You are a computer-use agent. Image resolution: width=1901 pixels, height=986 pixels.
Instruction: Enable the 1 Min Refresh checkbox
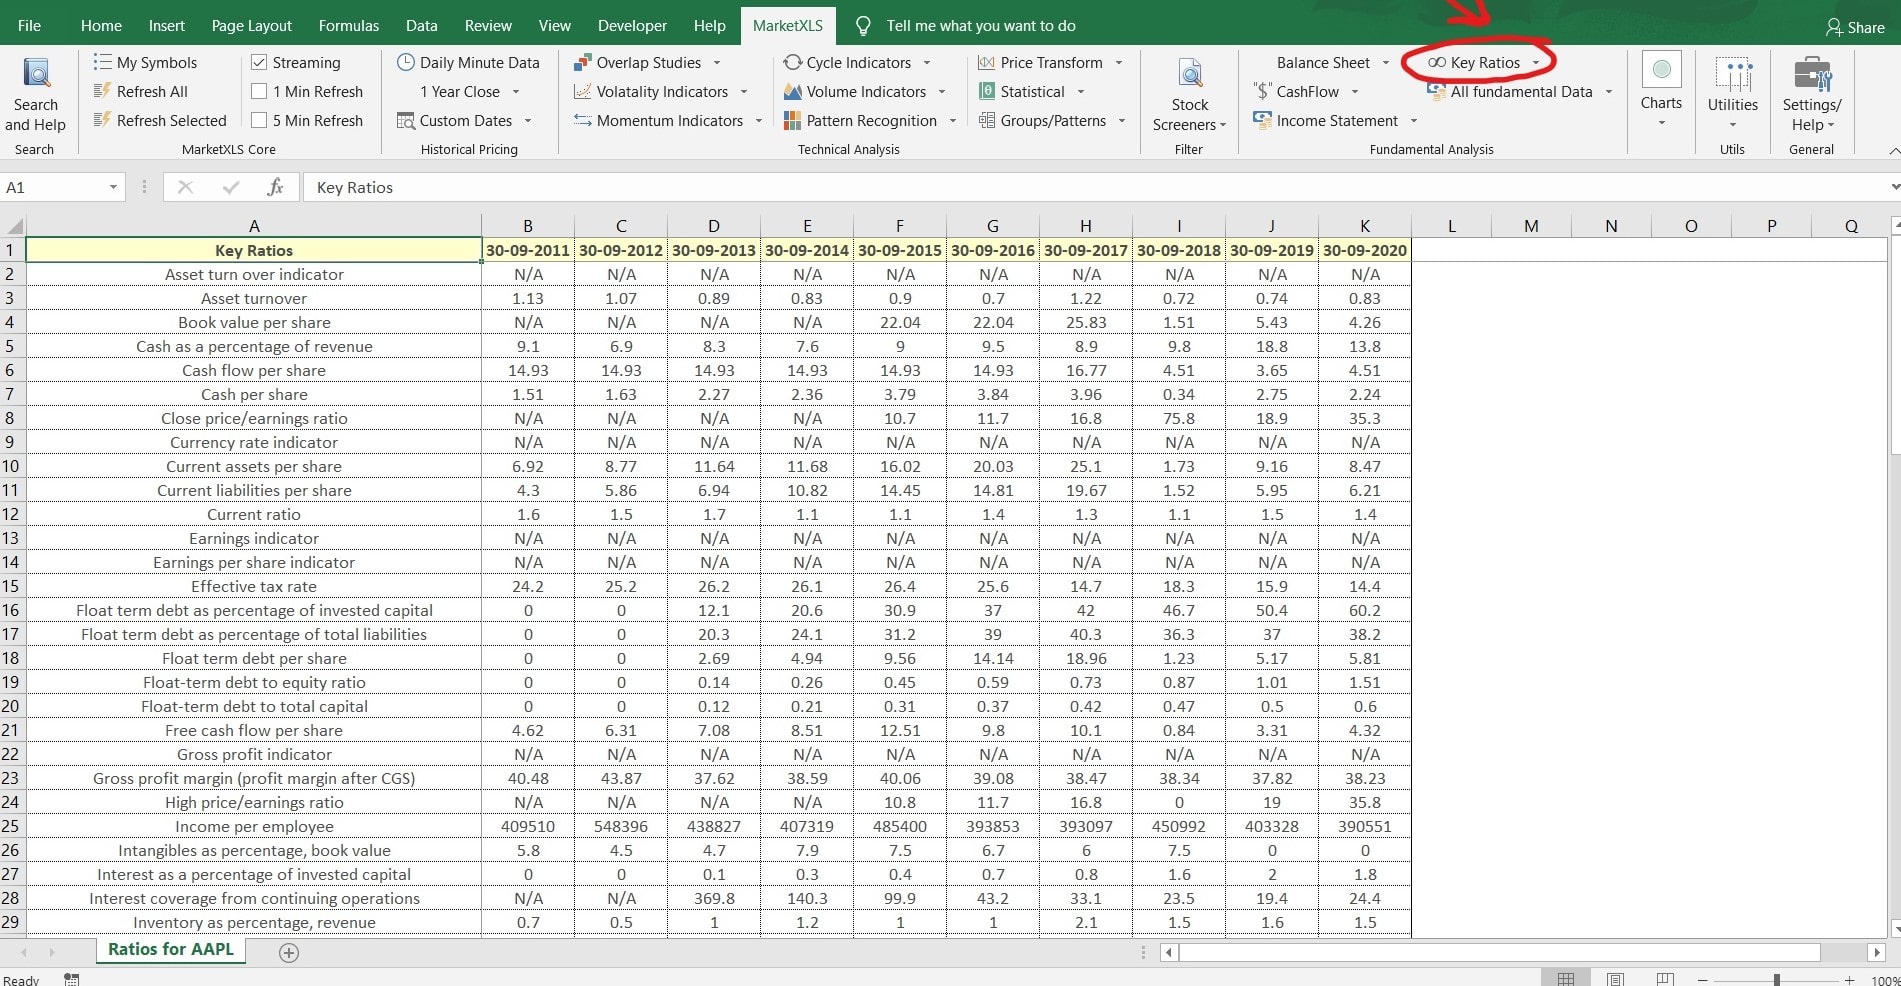(259, 91)
